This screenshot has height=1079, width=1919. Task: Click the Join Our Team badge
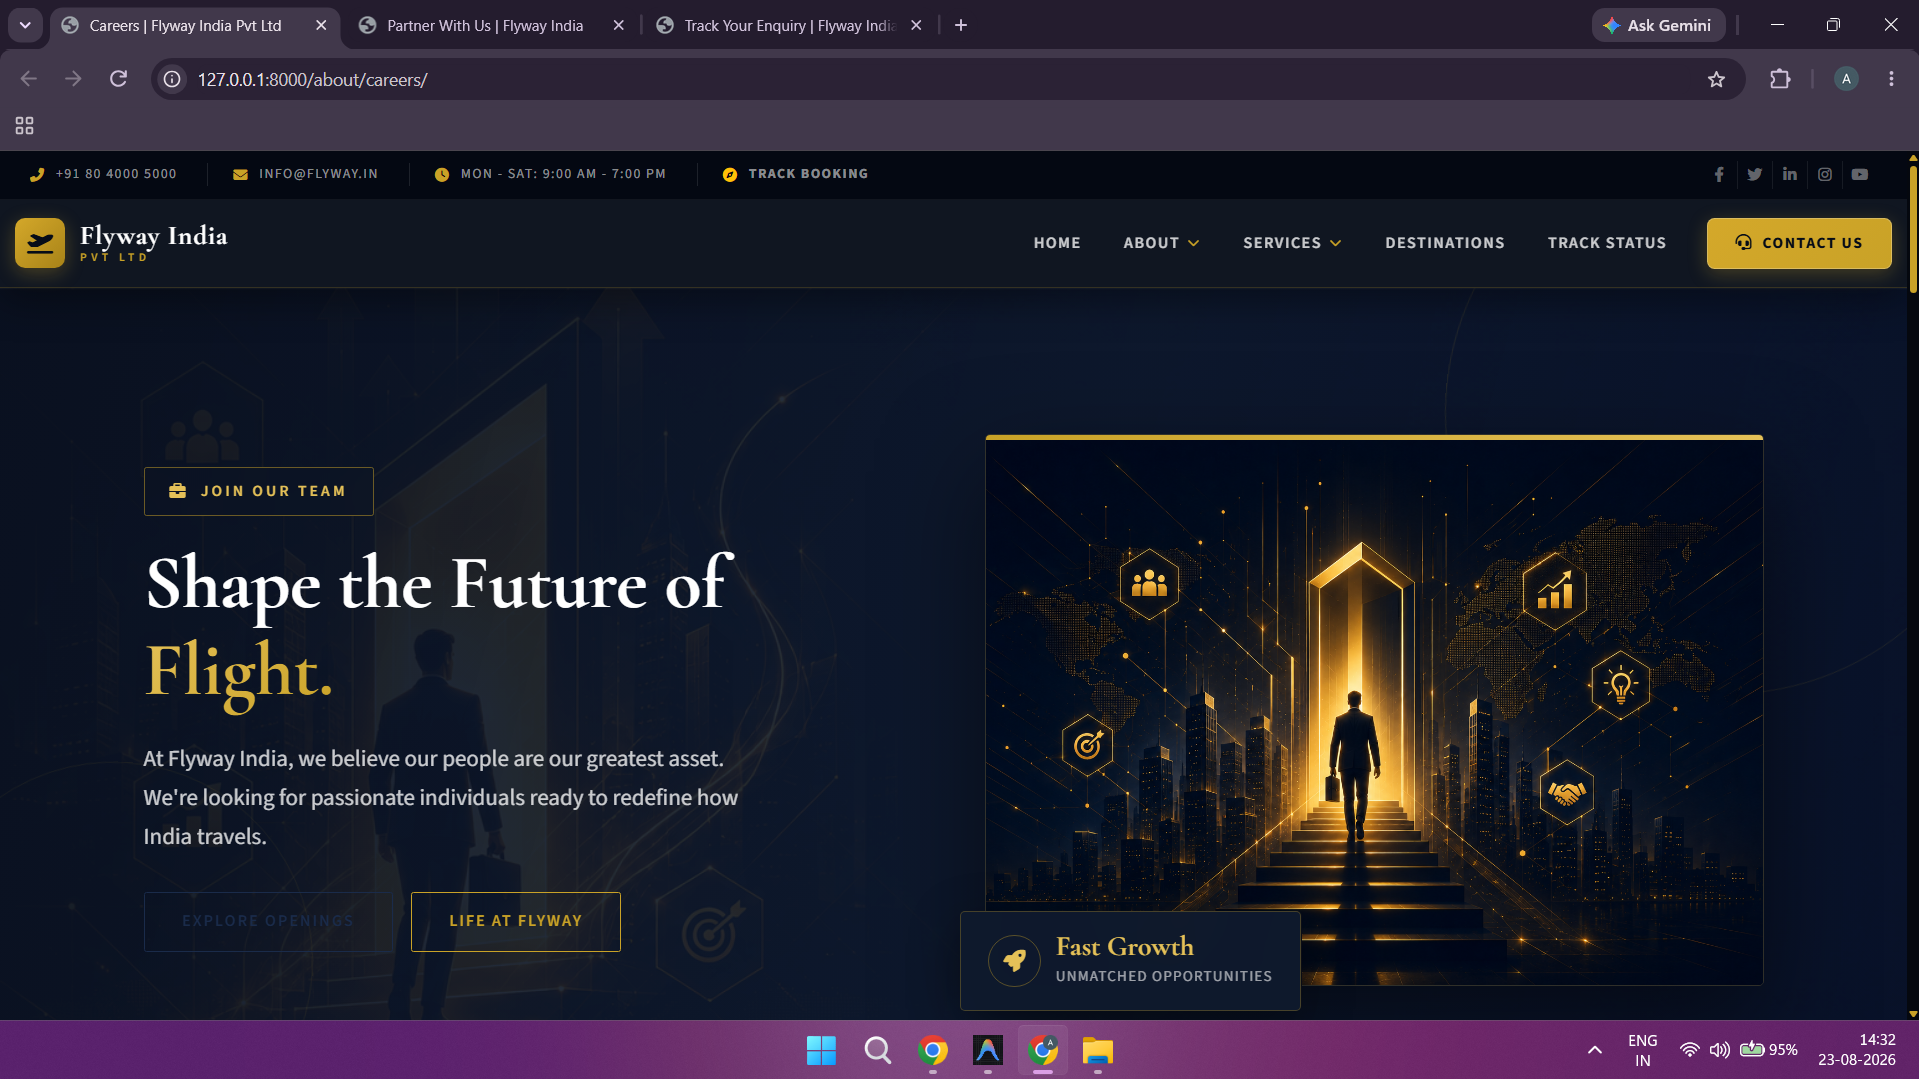[x=259, y=491]
